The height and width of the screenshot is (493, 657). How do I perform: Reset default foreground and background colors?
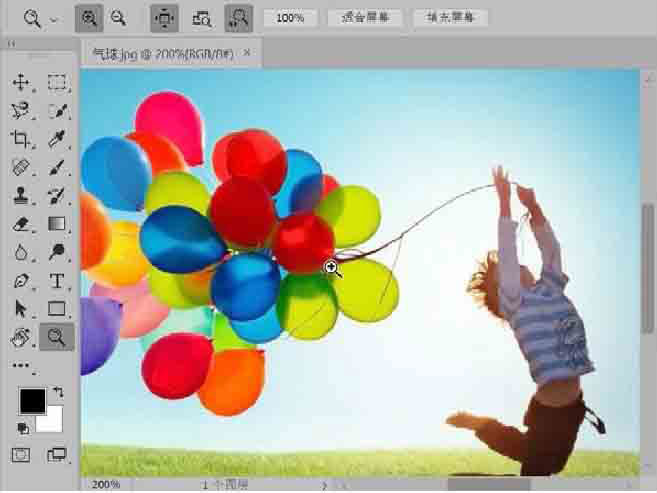coord(23,428)
